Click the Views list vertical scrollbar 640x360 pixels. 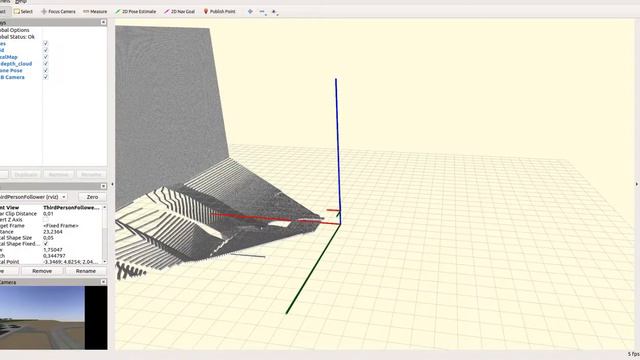coord(105,234)
